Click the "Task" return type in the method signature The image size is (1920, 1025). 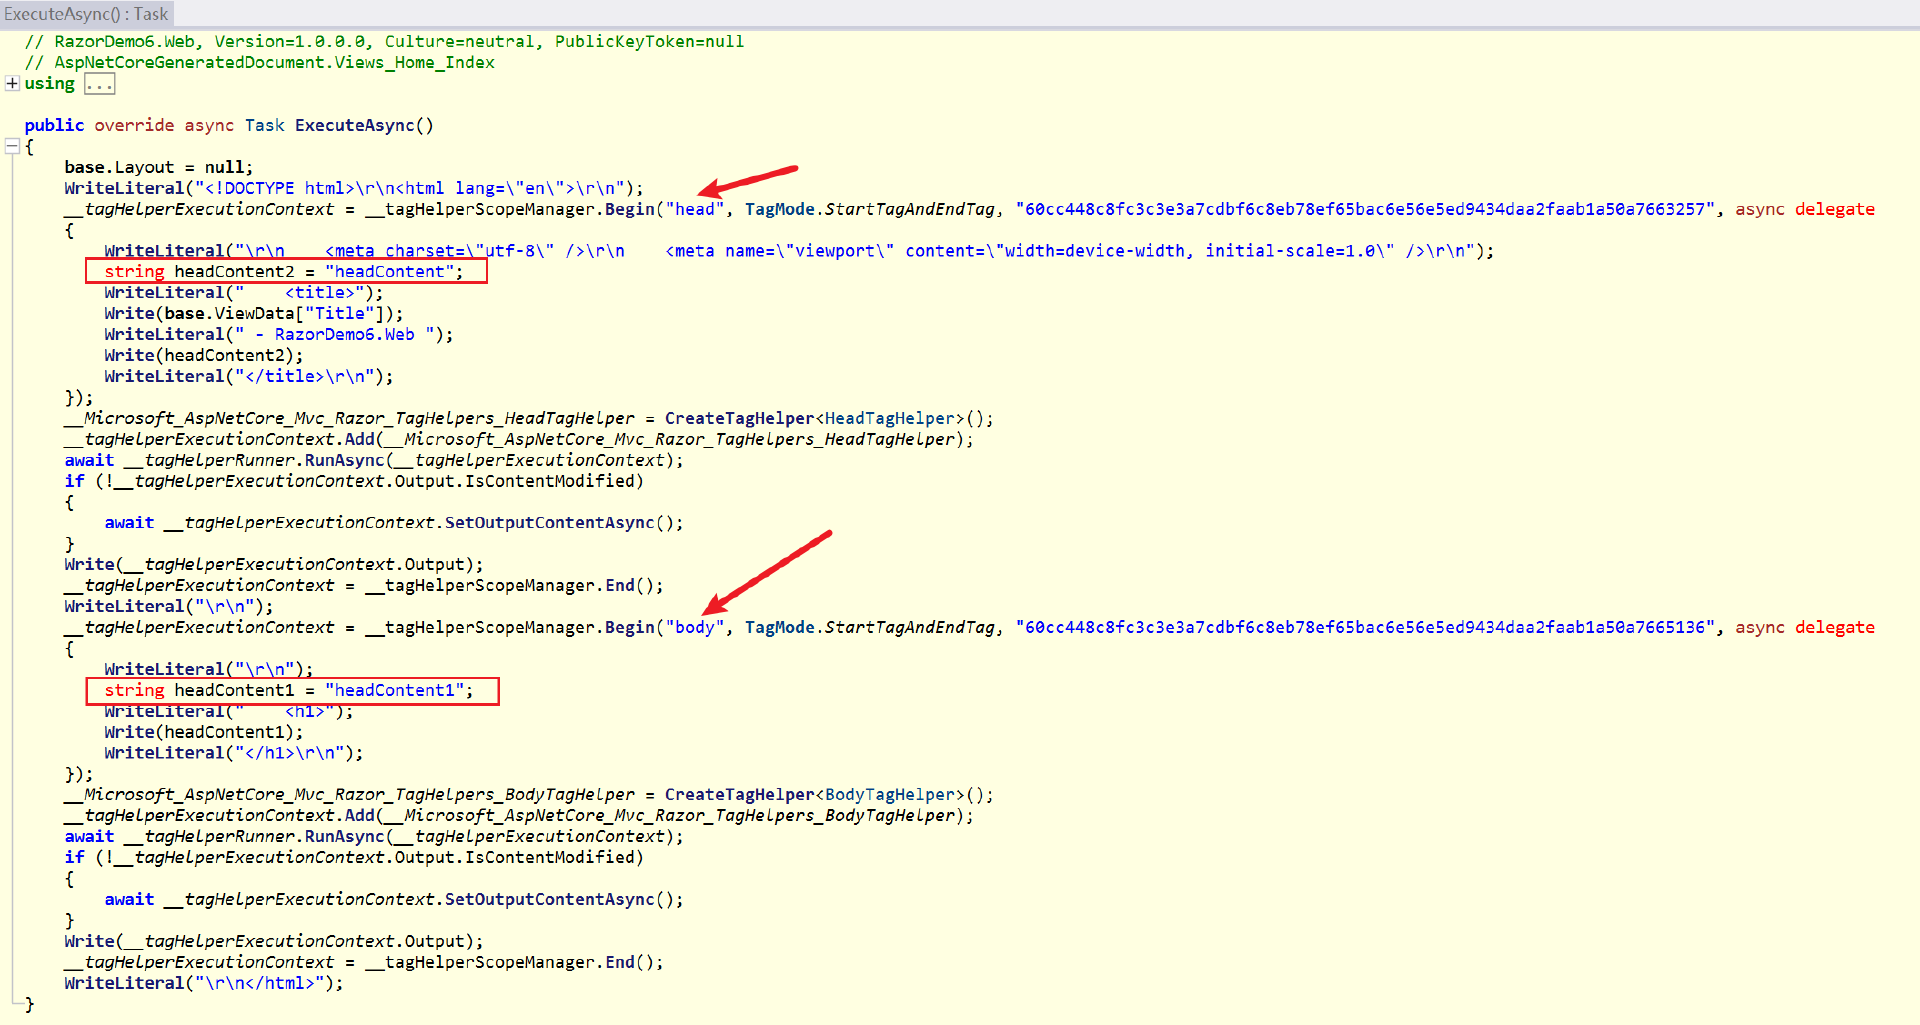265,125
